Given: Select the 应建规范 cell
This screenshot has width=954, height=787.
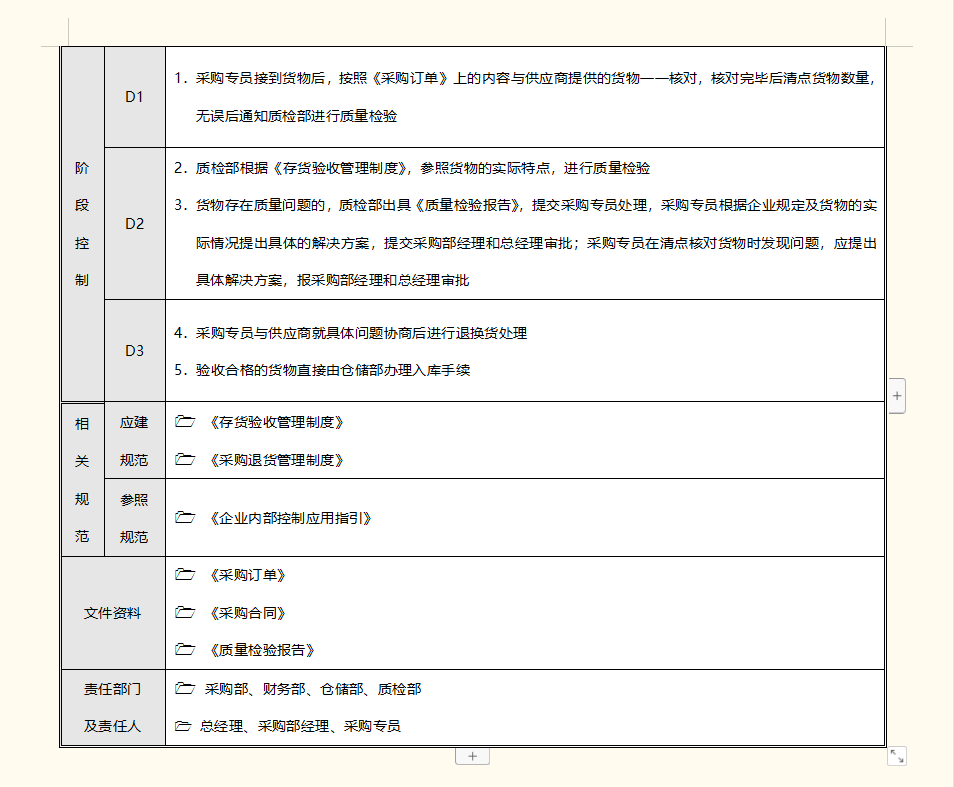Looking at the screenshot, I should [x=134, y=441].
